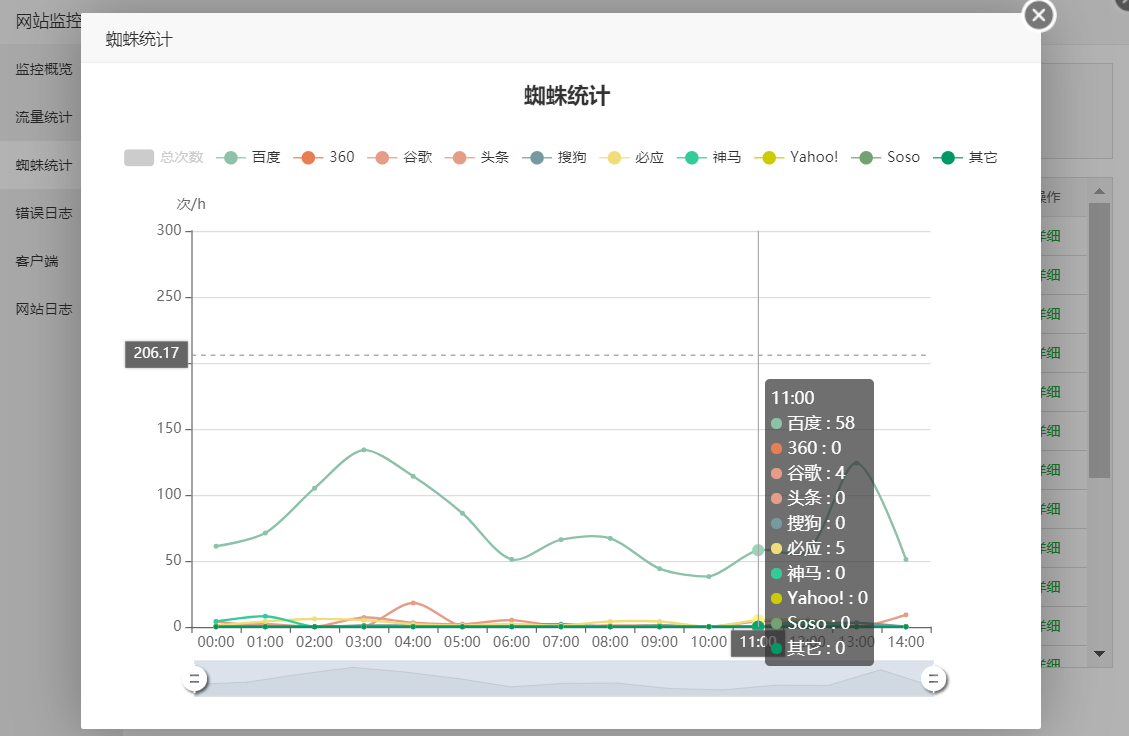Click the 206.17 axis pointer label
This screenshot has width=1129, height=736.
(x=156, y=354)
